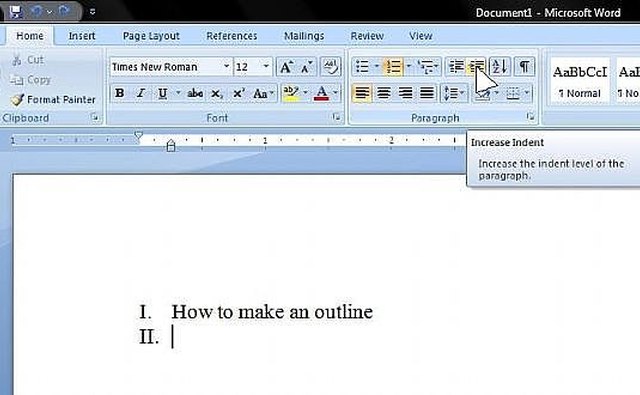Click the First Line Indent ruler marker
640x395 pixels.
139,136
